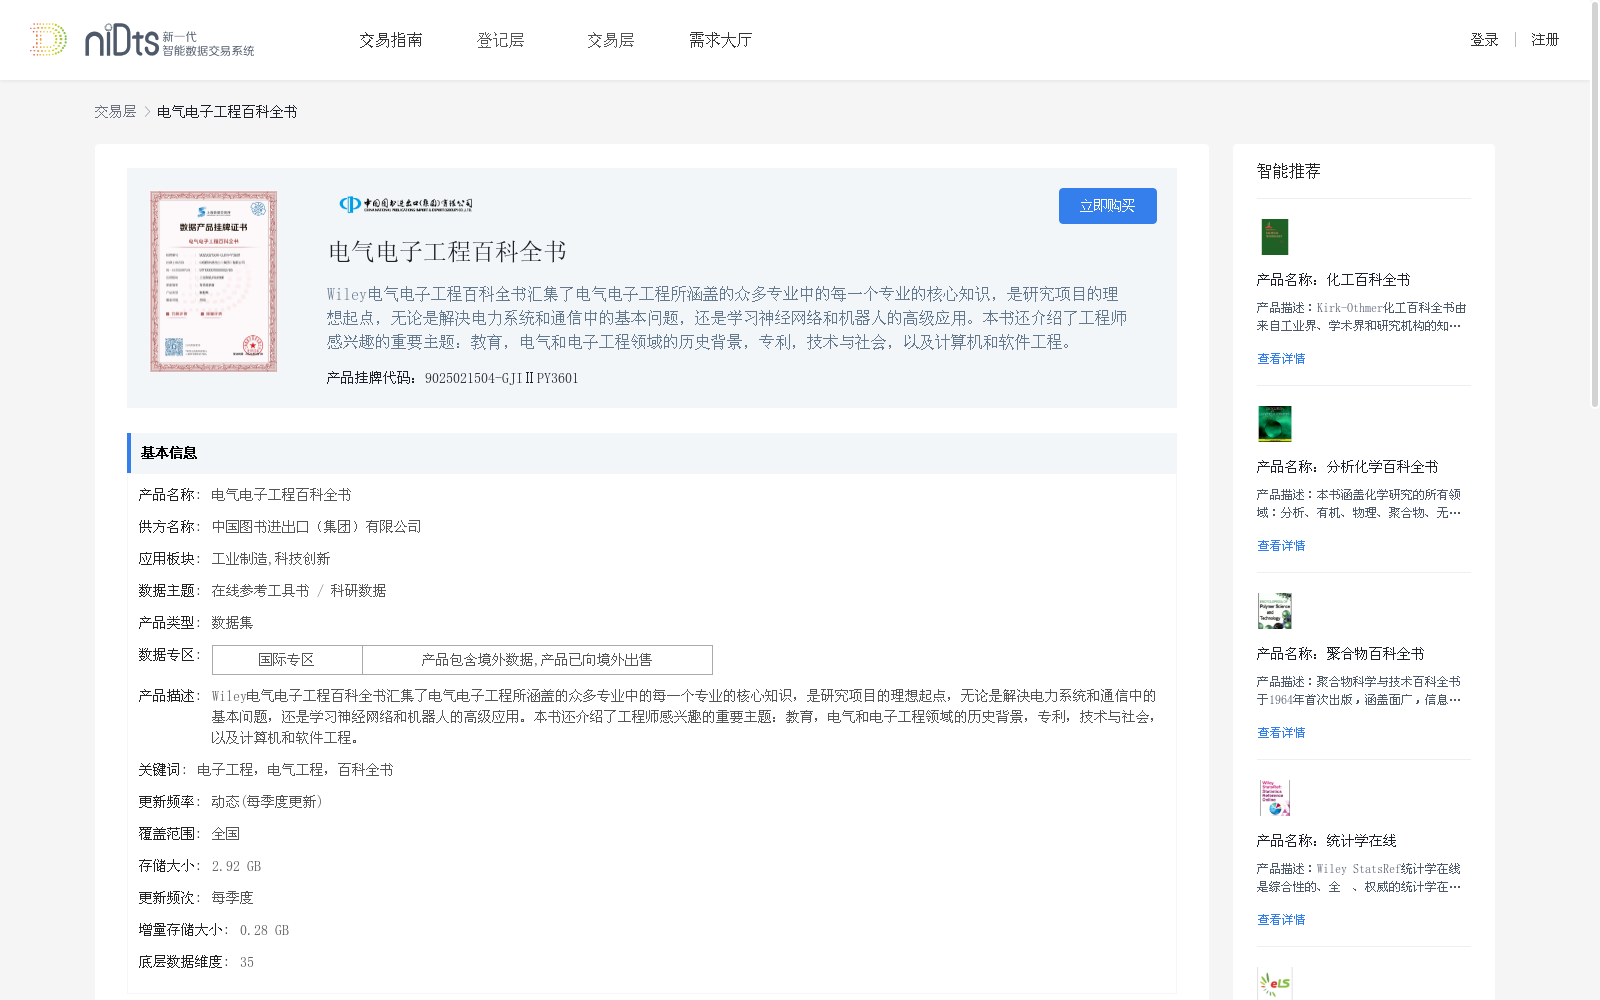The height and width of the screenshot is (1000, 1600).
Task: Click the 每季度 update frequency value
Action: 232,898
